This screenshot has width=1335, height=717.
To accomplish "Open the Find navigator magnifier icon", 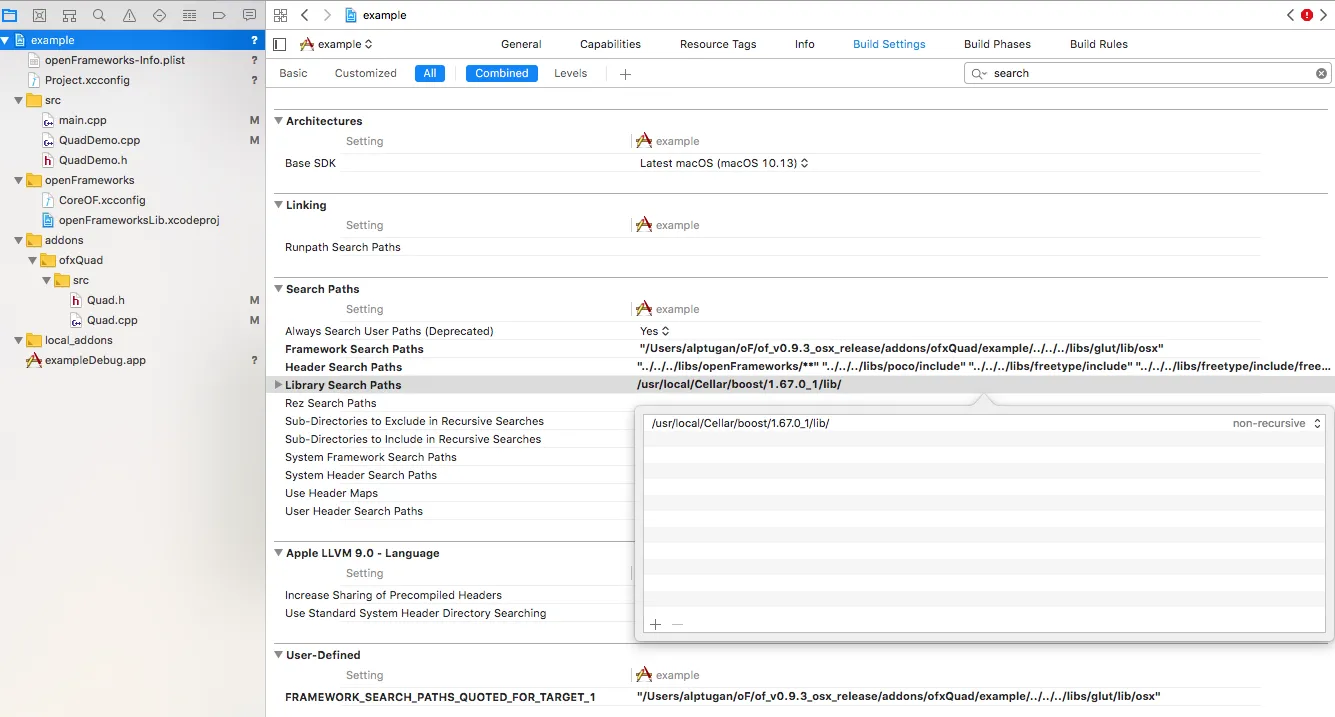I will coord(99,16).
